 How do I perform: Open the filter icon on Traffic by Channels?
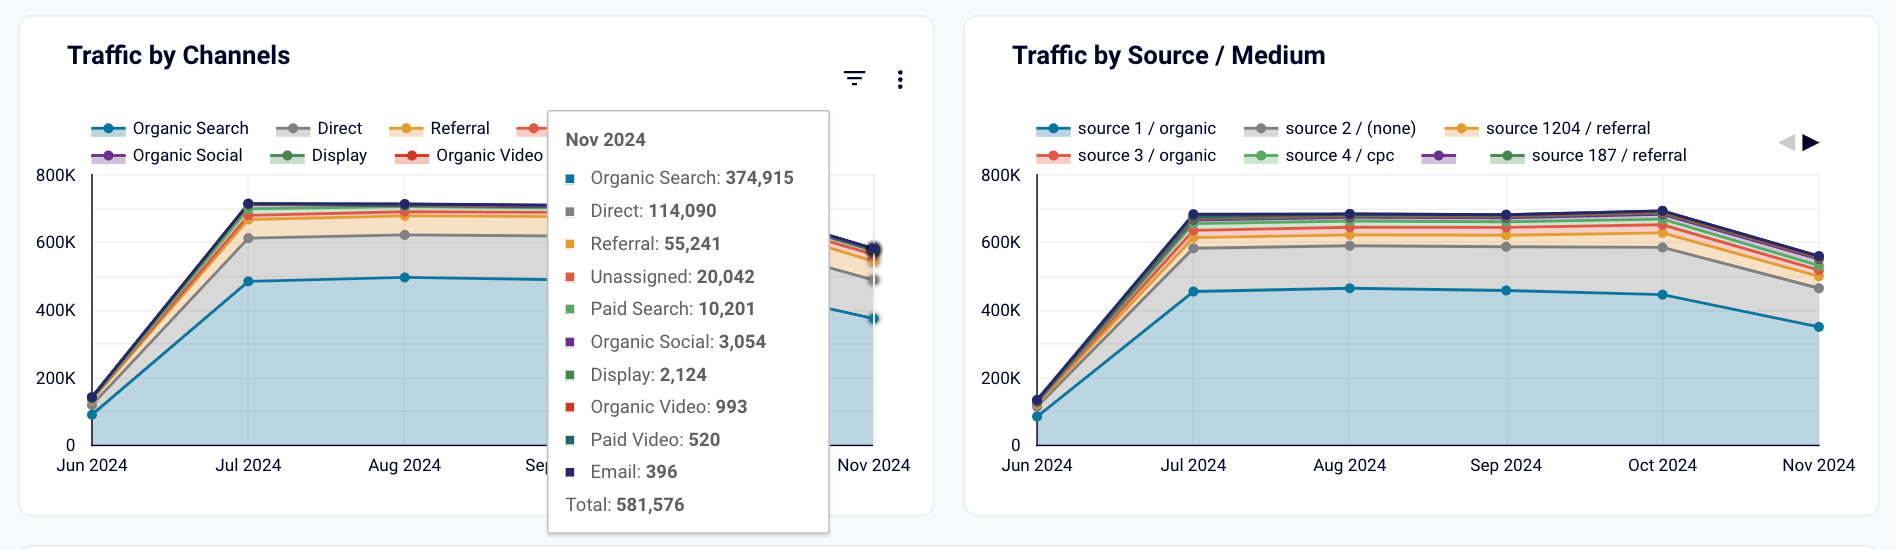pyautogui.click(x=854, y=78)
